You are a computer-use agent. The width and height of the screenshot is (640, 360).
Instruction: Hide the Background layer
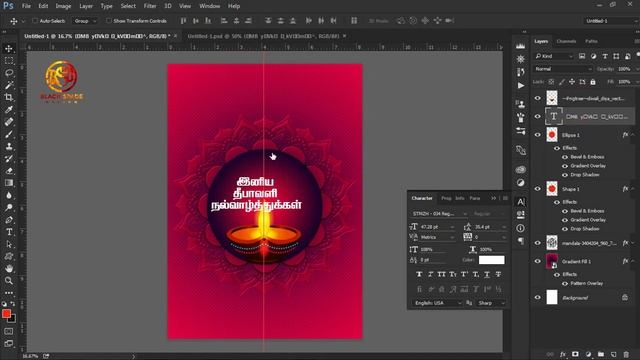point(538,298)
